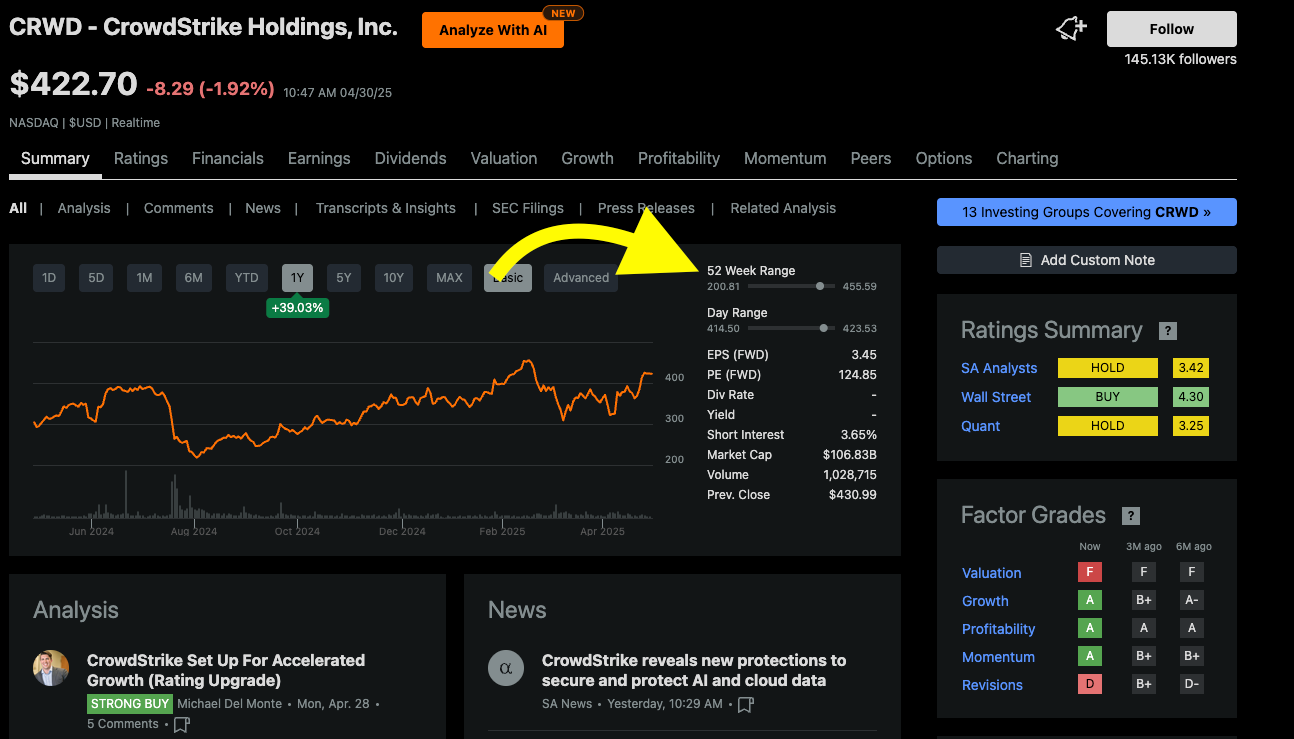Click the Follow button

pos(1172,29)
